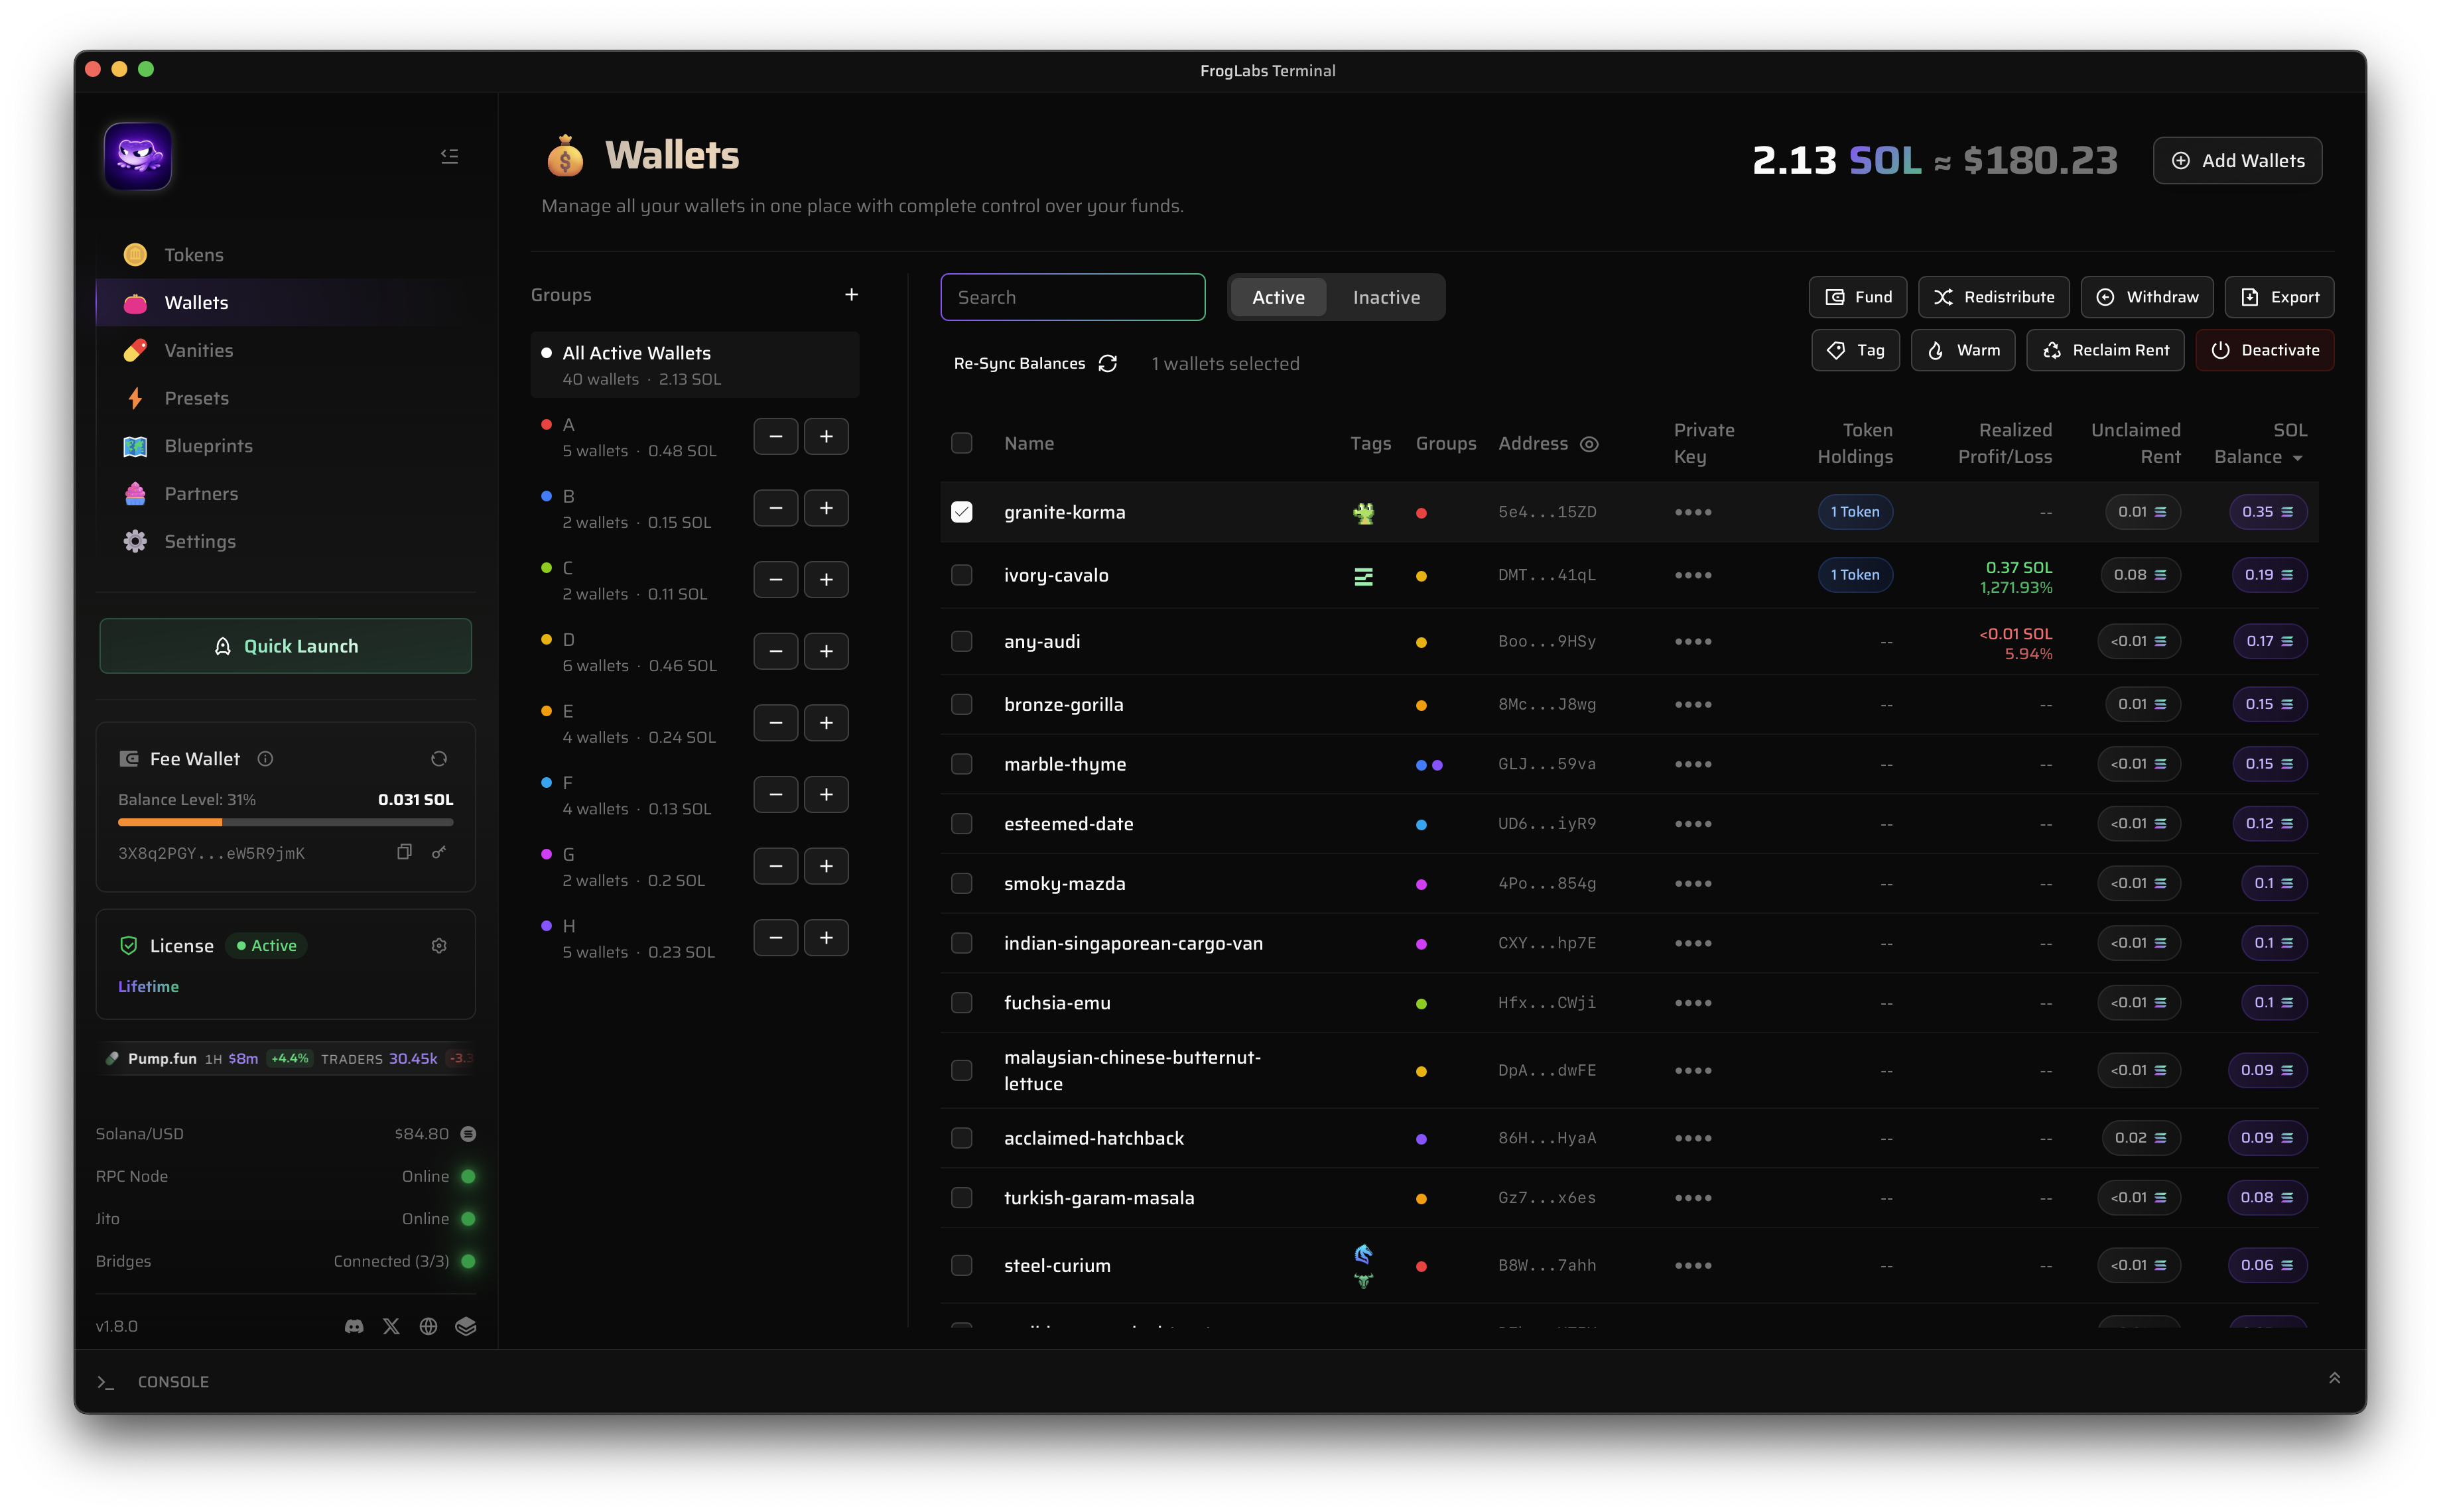Open ivory-cavalo's 0.19 SOL balance menu
The image size is (2441, 1512).
click(2269, 575)
